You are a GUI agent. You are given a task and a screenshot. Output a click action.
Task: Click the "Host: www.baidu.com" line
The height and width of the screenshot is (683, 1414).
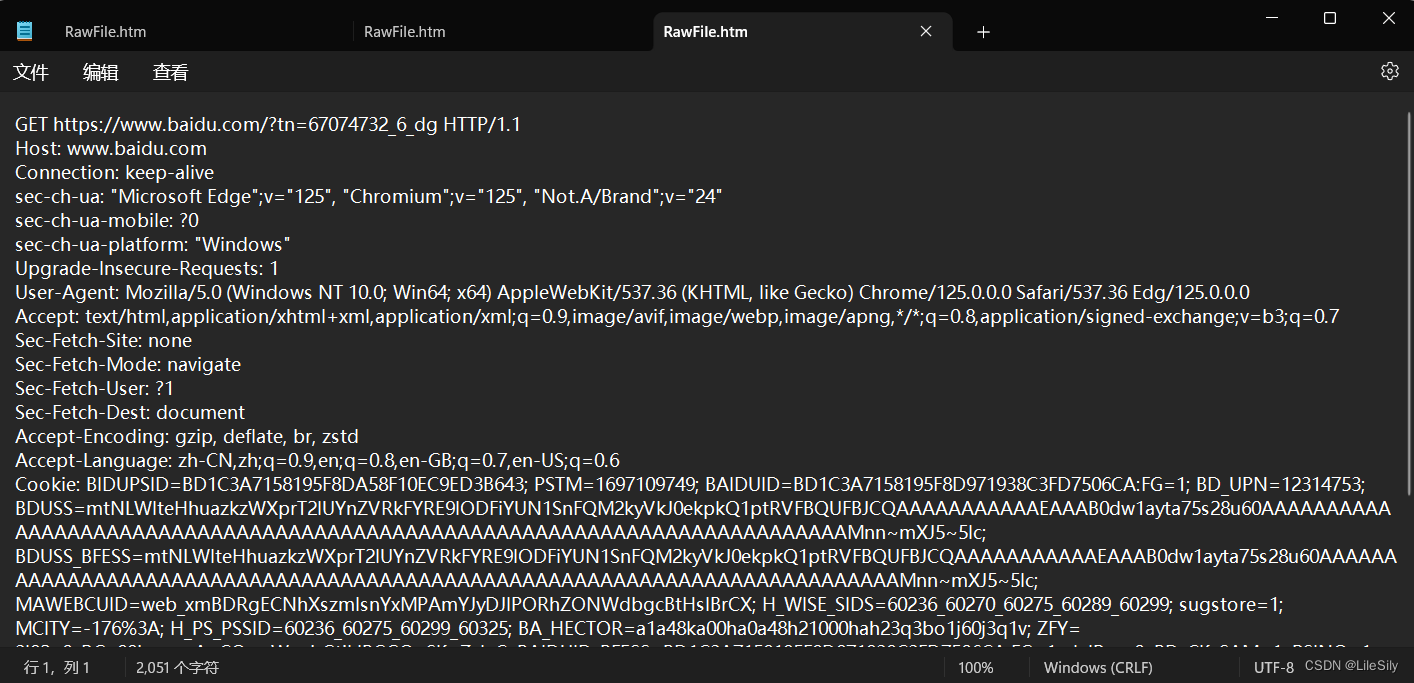click(x=111, y=149)
